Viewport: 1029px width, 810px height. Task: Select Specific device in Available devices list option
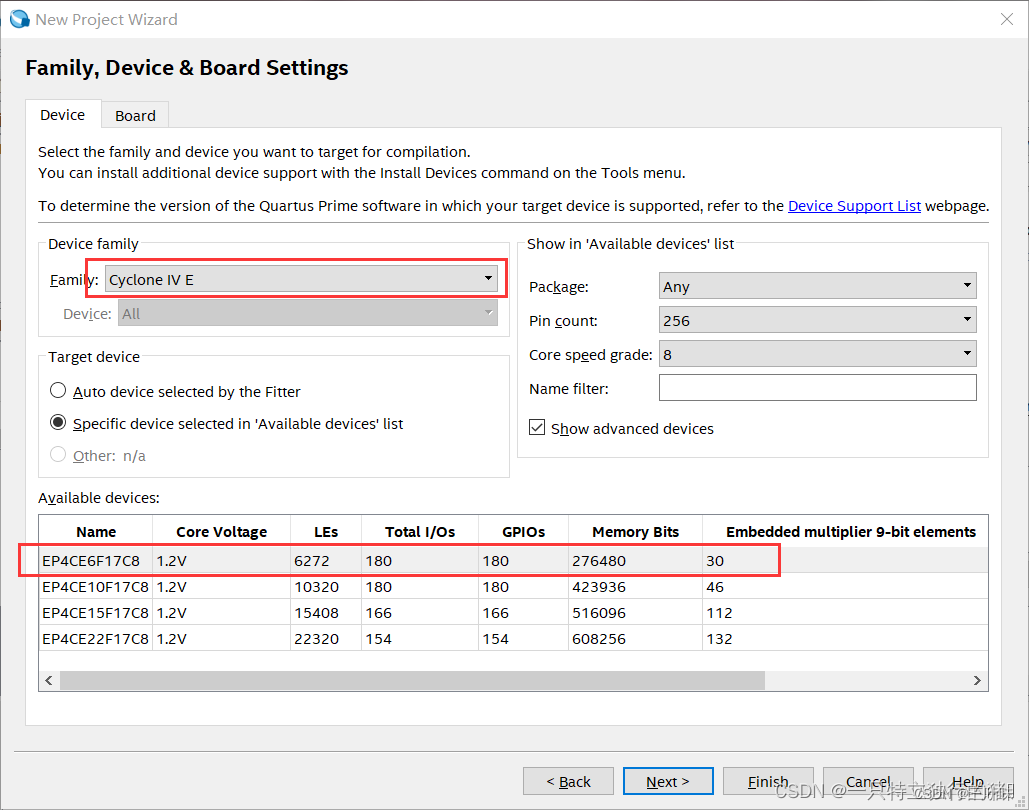click(x=226, y=424)
